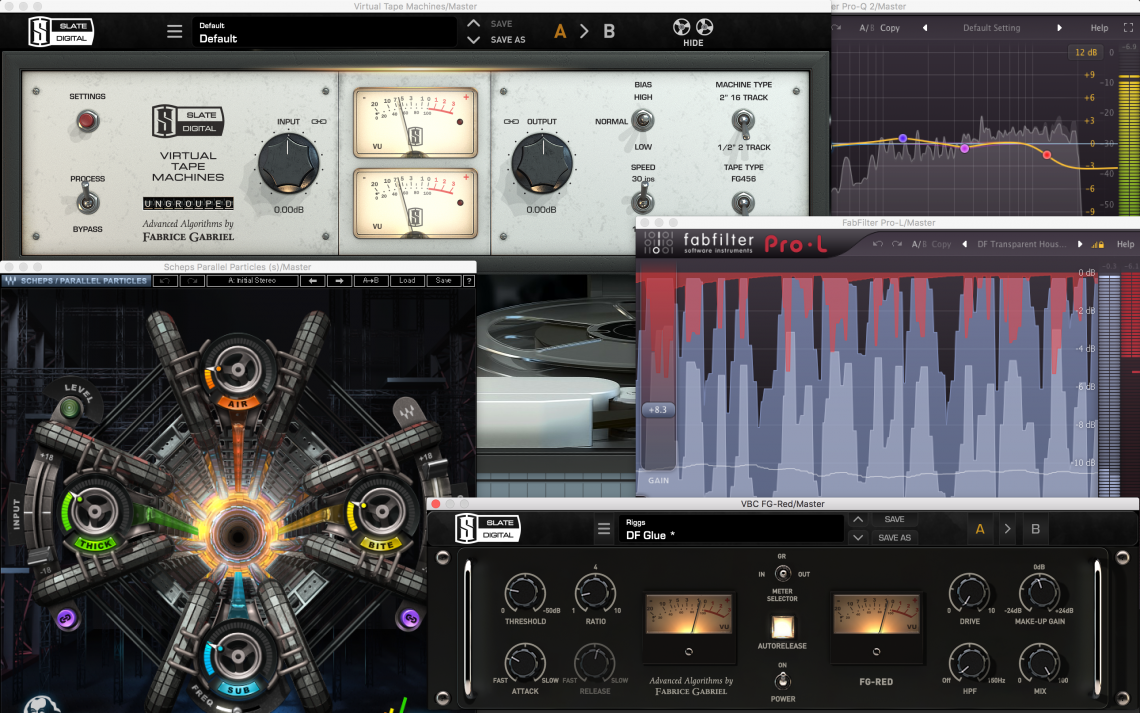This screenshot has height=713, width=1140.
Task: Click the Waves logo on Scheps Parallel Particles
Action: click(x=13, y=281)
